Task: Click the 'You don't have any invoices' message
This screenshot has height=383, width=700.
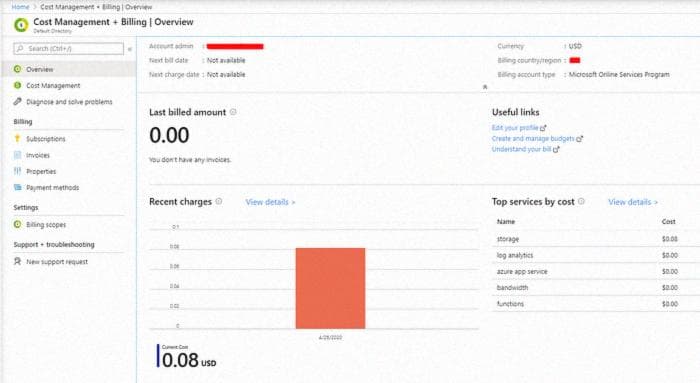Action: (190, 160)
